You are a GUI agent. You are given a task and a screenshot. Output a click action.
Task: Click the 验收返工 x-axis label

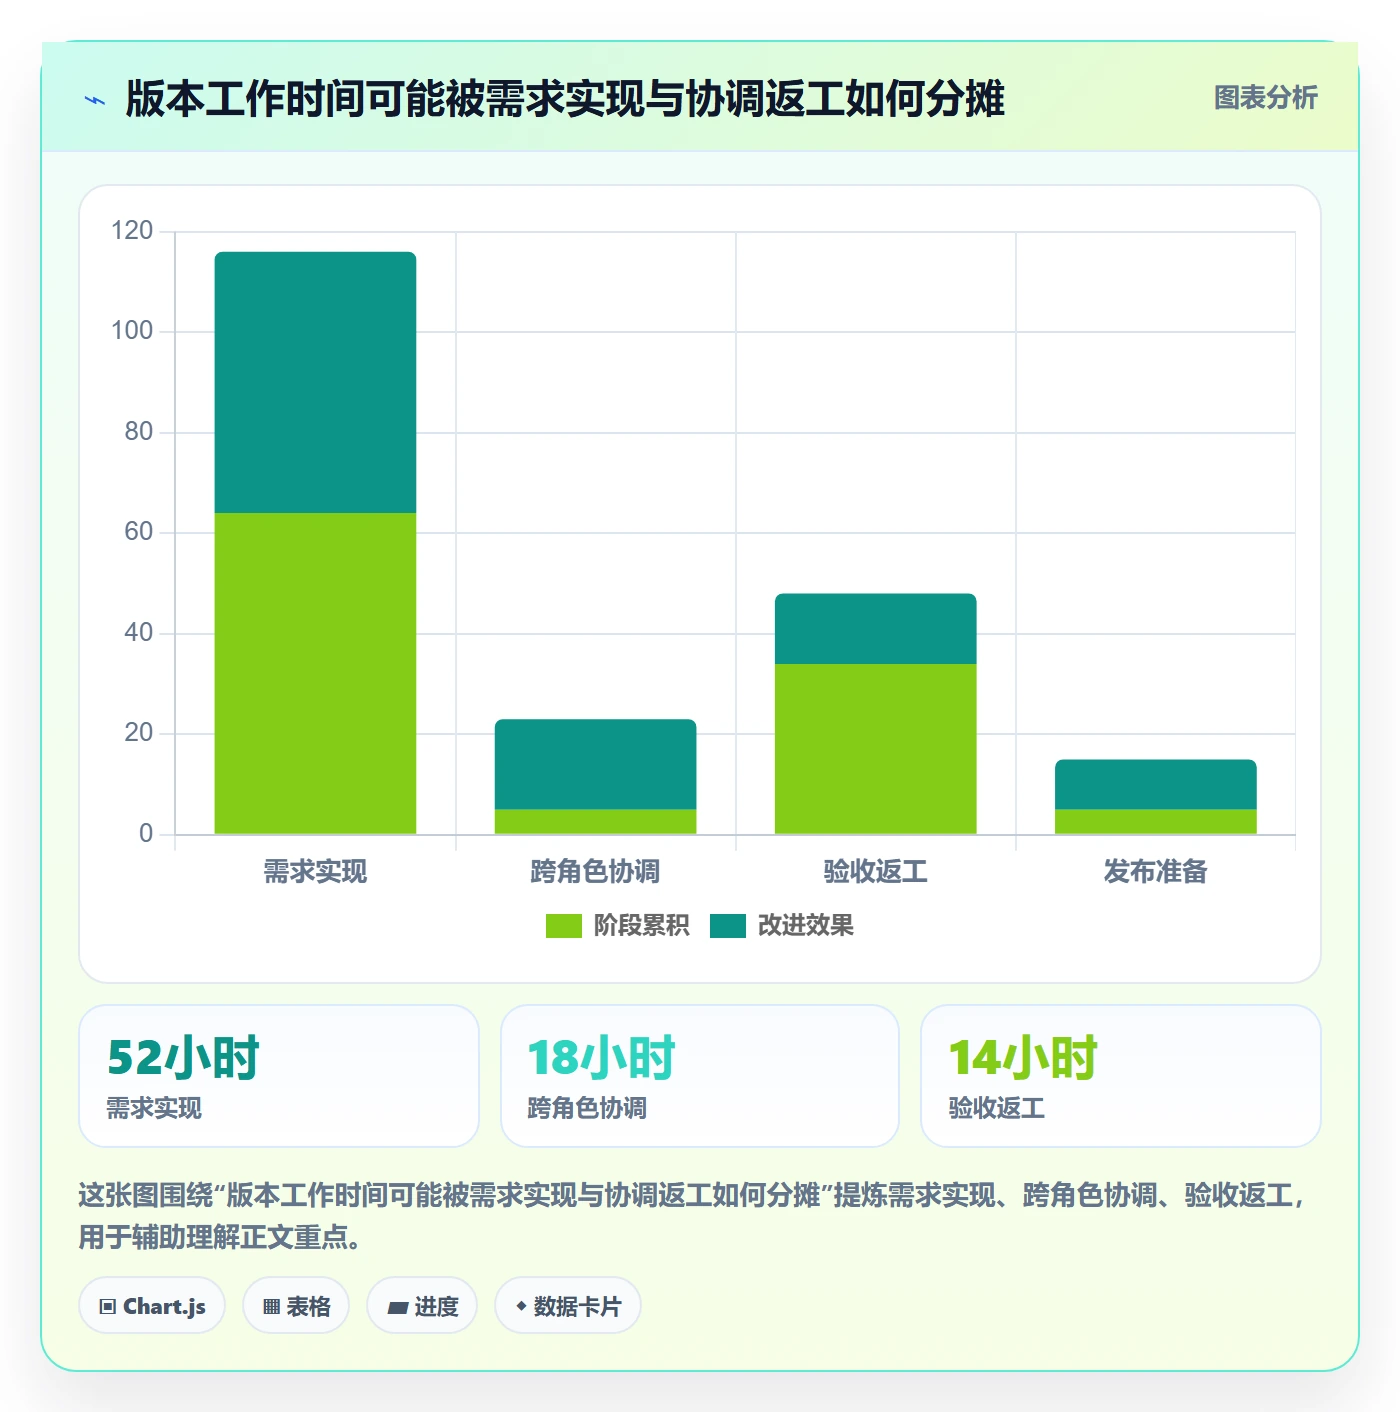click(x=875, y=872)
